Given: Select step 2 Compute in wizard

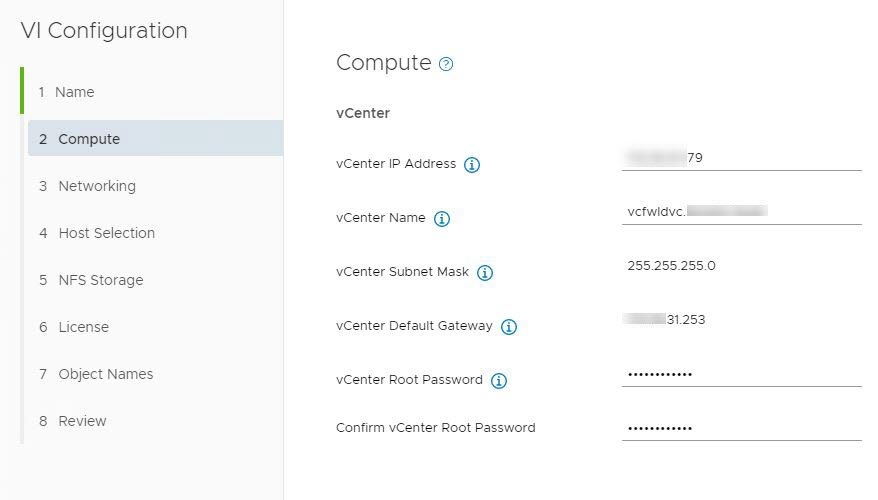Looking at the screenshot, I should [x=89, y=139].
